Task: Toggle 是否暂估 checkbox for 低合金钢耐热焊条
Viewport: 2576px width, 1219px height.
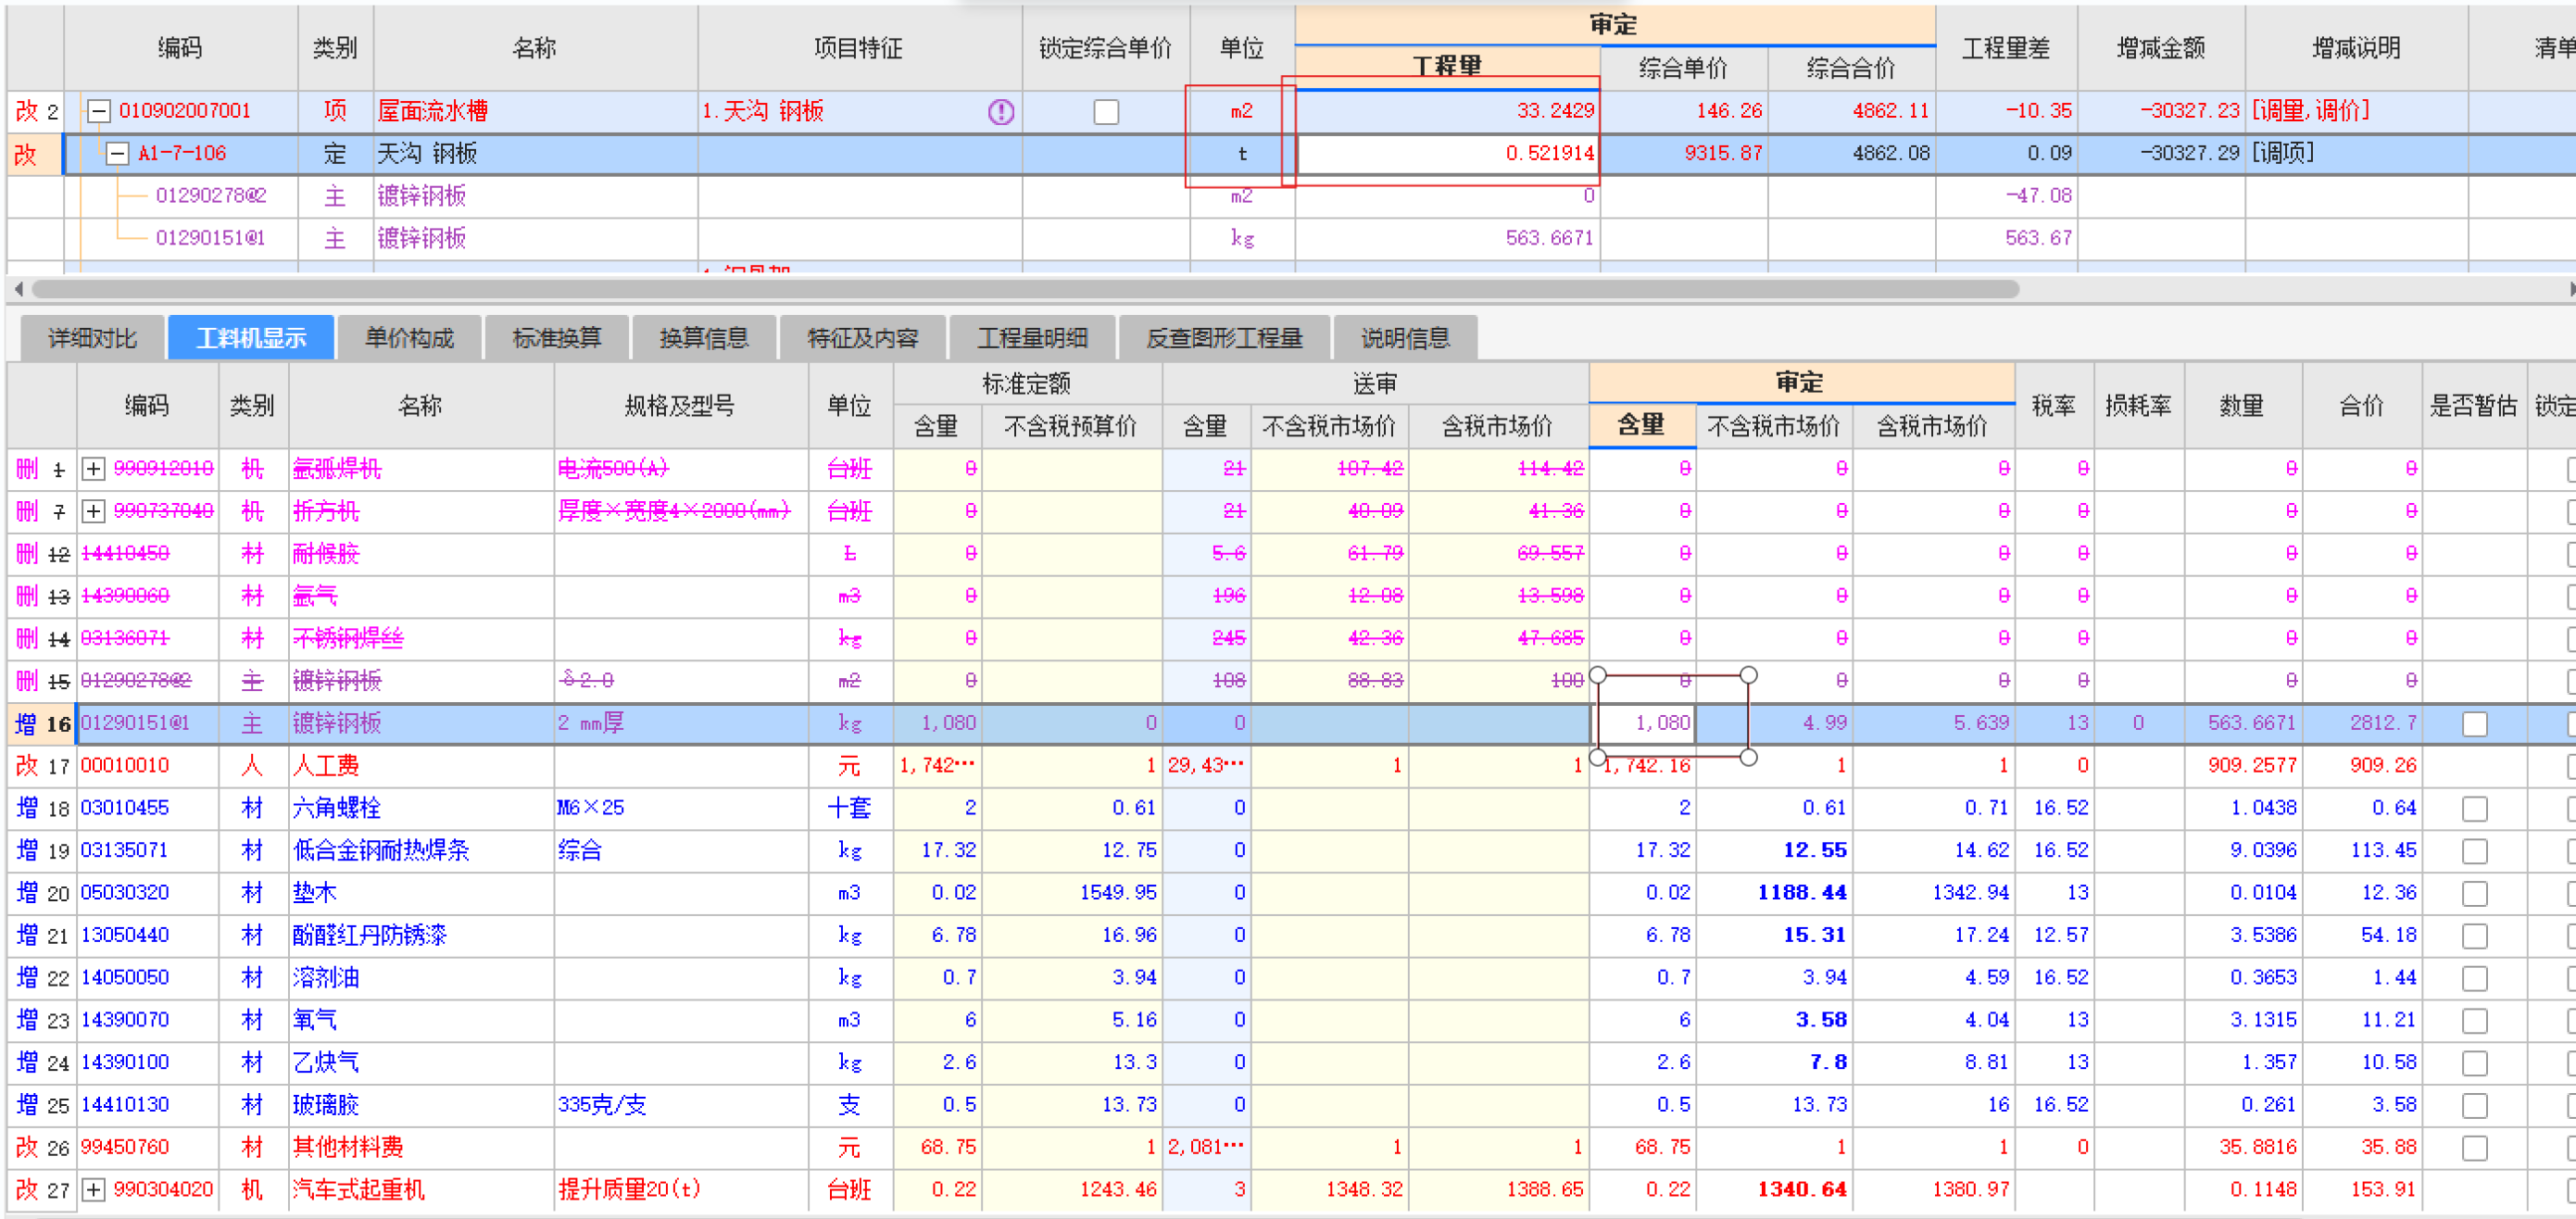Action: click(2474, 850)
